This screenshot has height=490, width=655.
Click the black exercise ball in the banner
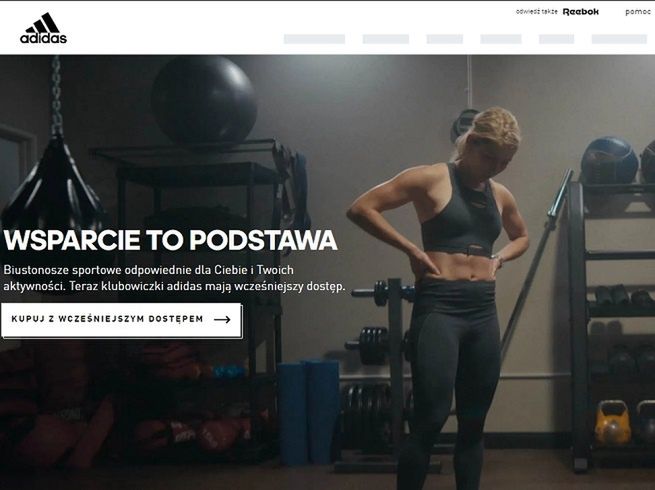click(x=204, y=100)
